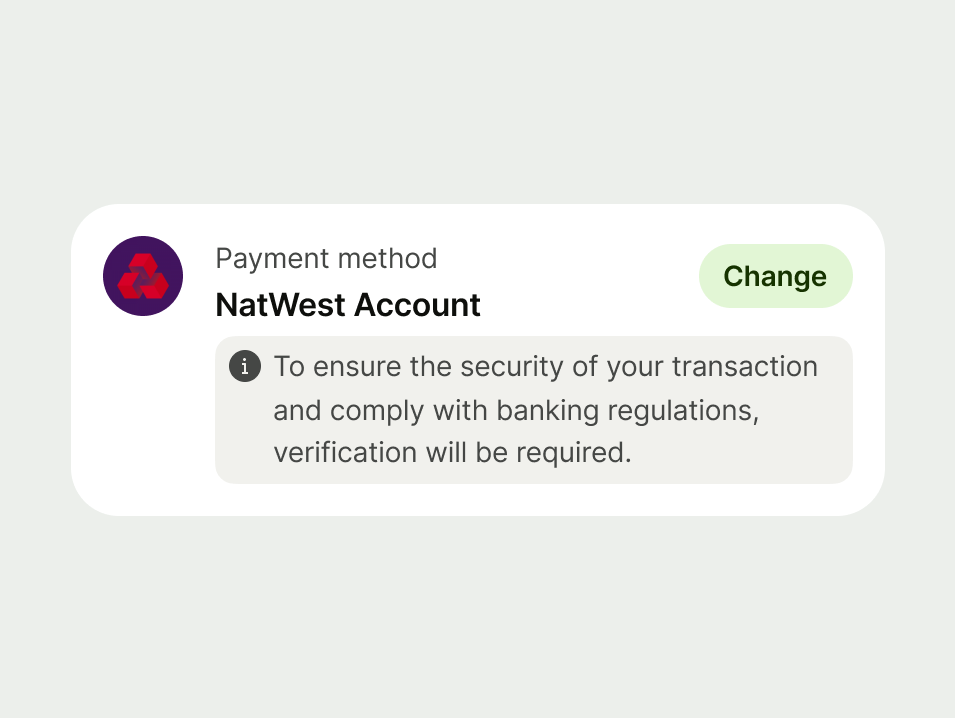Click the word "required" in the notice
955x718 pixels.
point(574,453)
